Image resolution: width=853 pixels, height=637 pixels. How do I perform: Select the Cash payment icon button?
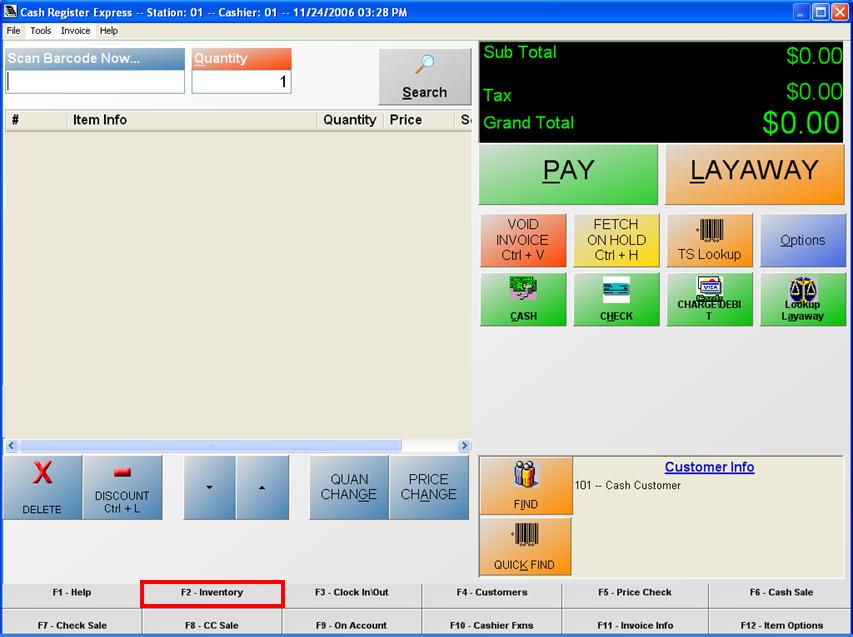pos(523,299)
